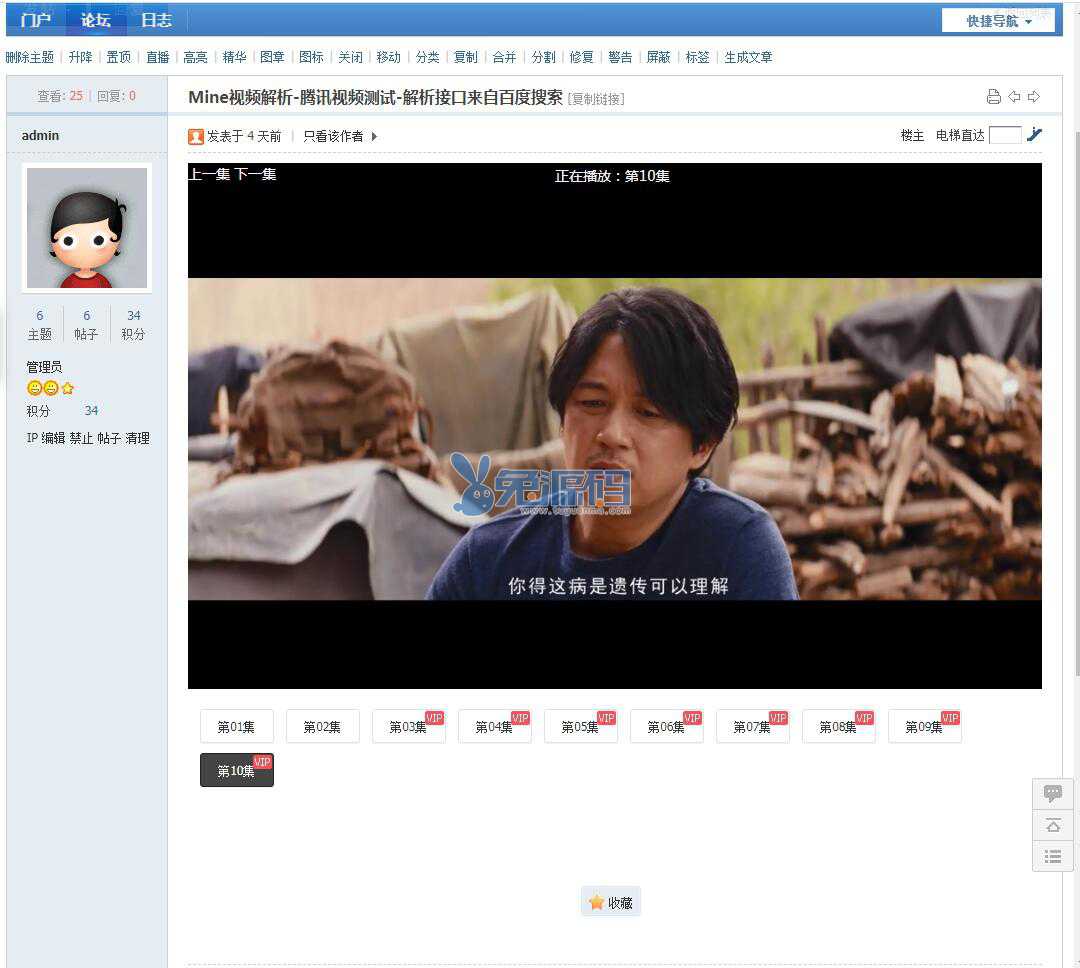Image resolution: width=1080 pixels, height=968 pixels.
Task: Click the 直播 moderation option
Action: (158, 57)
